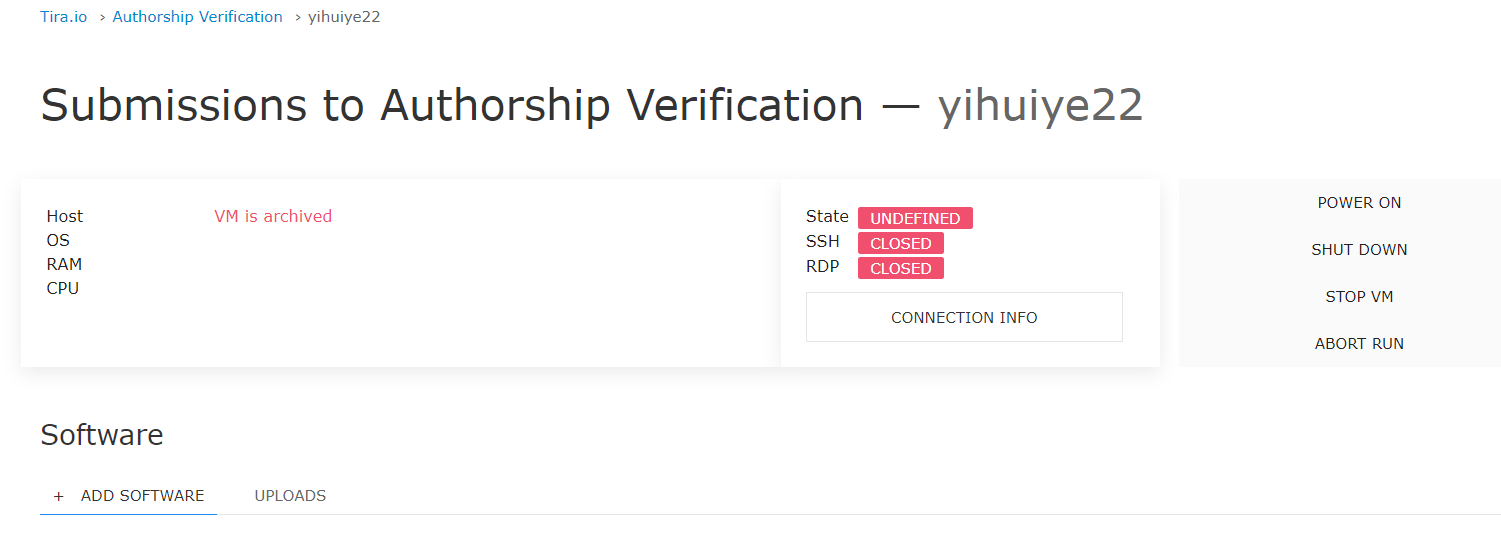Click the chevron before yihuiye22 breadcrumb
This screenshot has height=543, width=1501.
(298, 17)
